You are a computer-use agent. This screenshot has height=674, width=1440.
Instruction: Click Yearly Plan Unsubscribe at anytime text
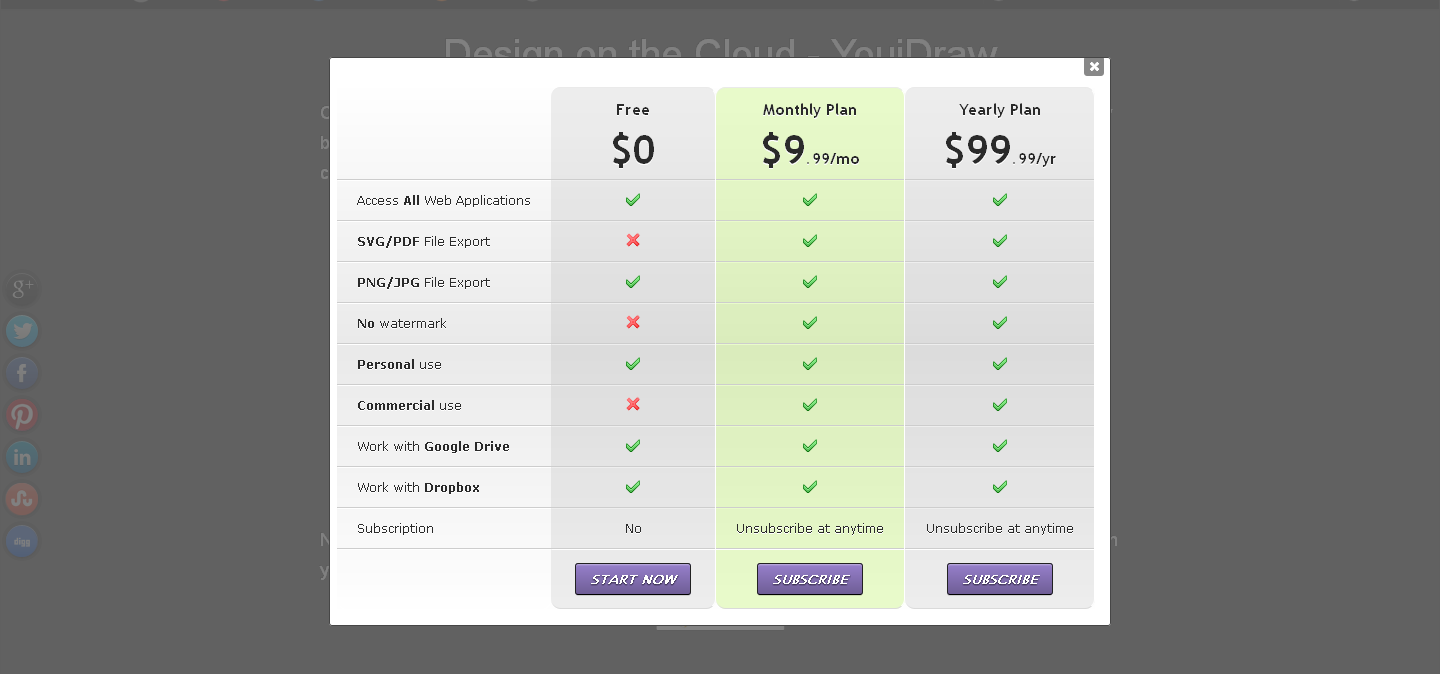1000,528
